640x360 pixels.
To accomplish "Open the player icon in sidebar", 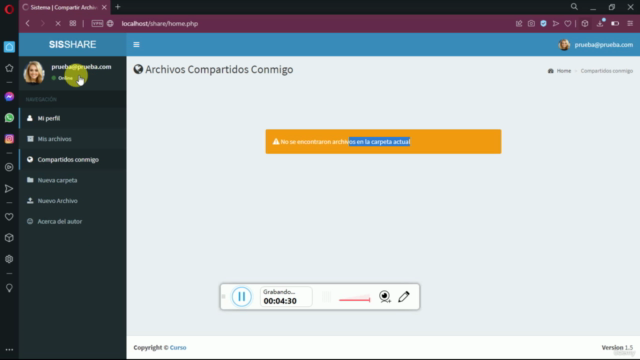I will (9, 167).
